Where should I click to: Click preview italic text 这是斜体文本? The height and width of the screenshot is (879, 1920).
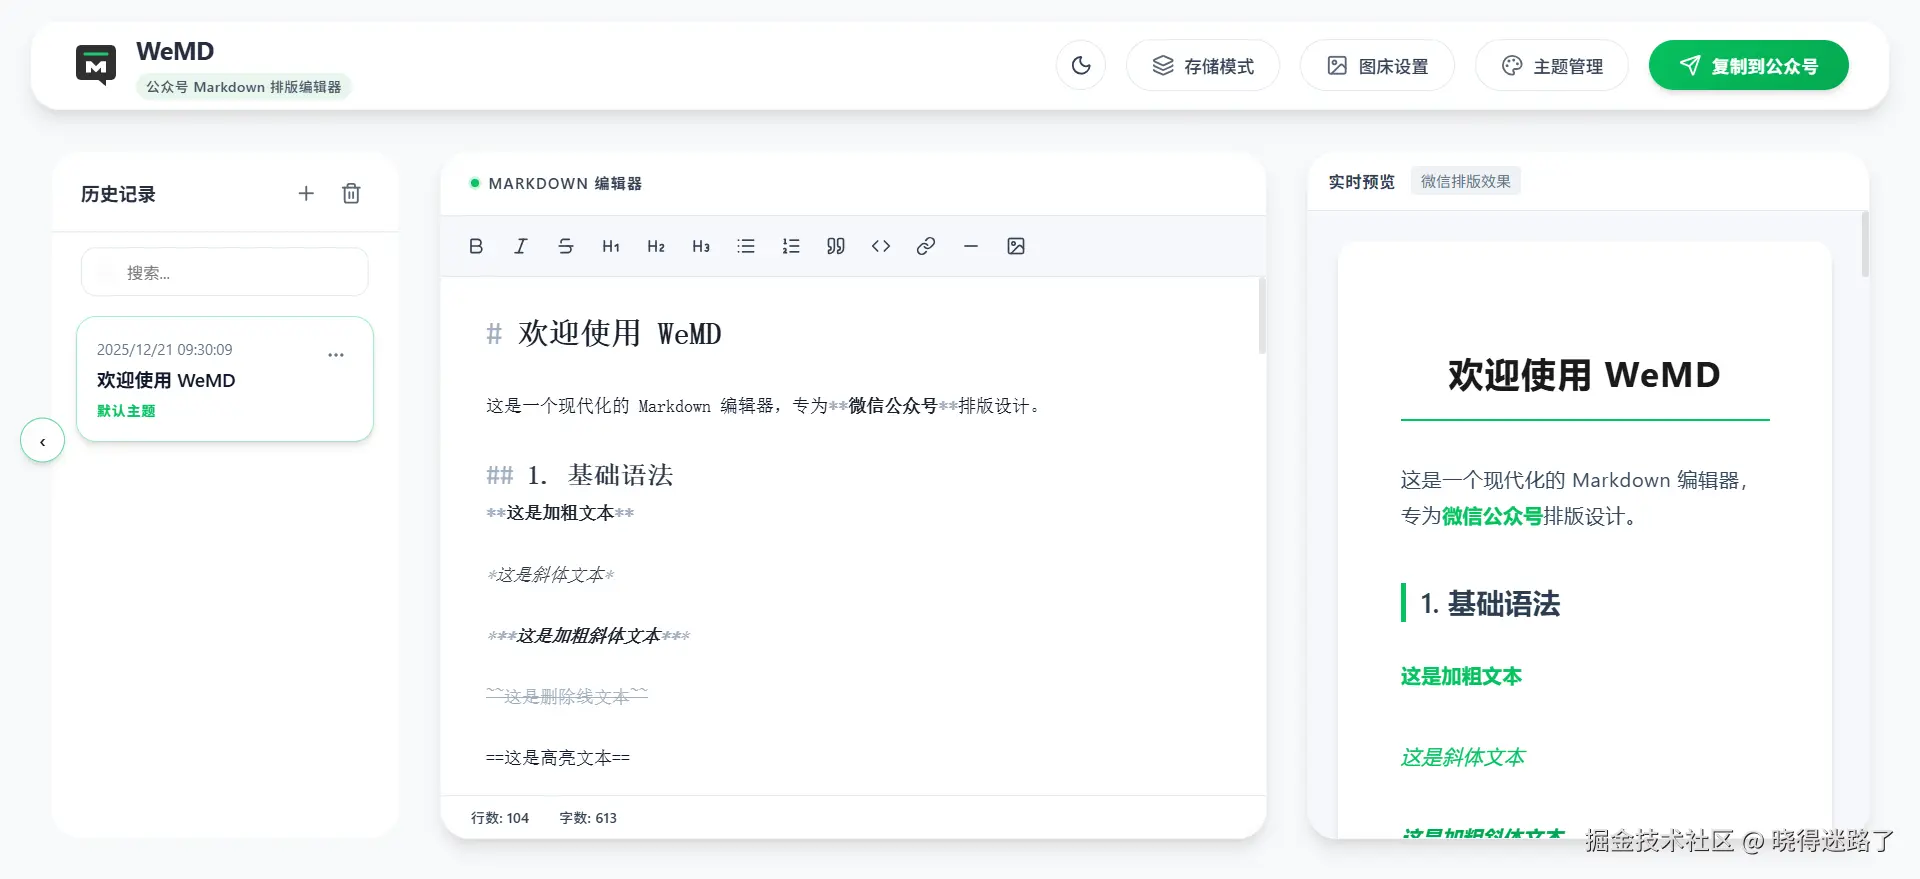1463,758
